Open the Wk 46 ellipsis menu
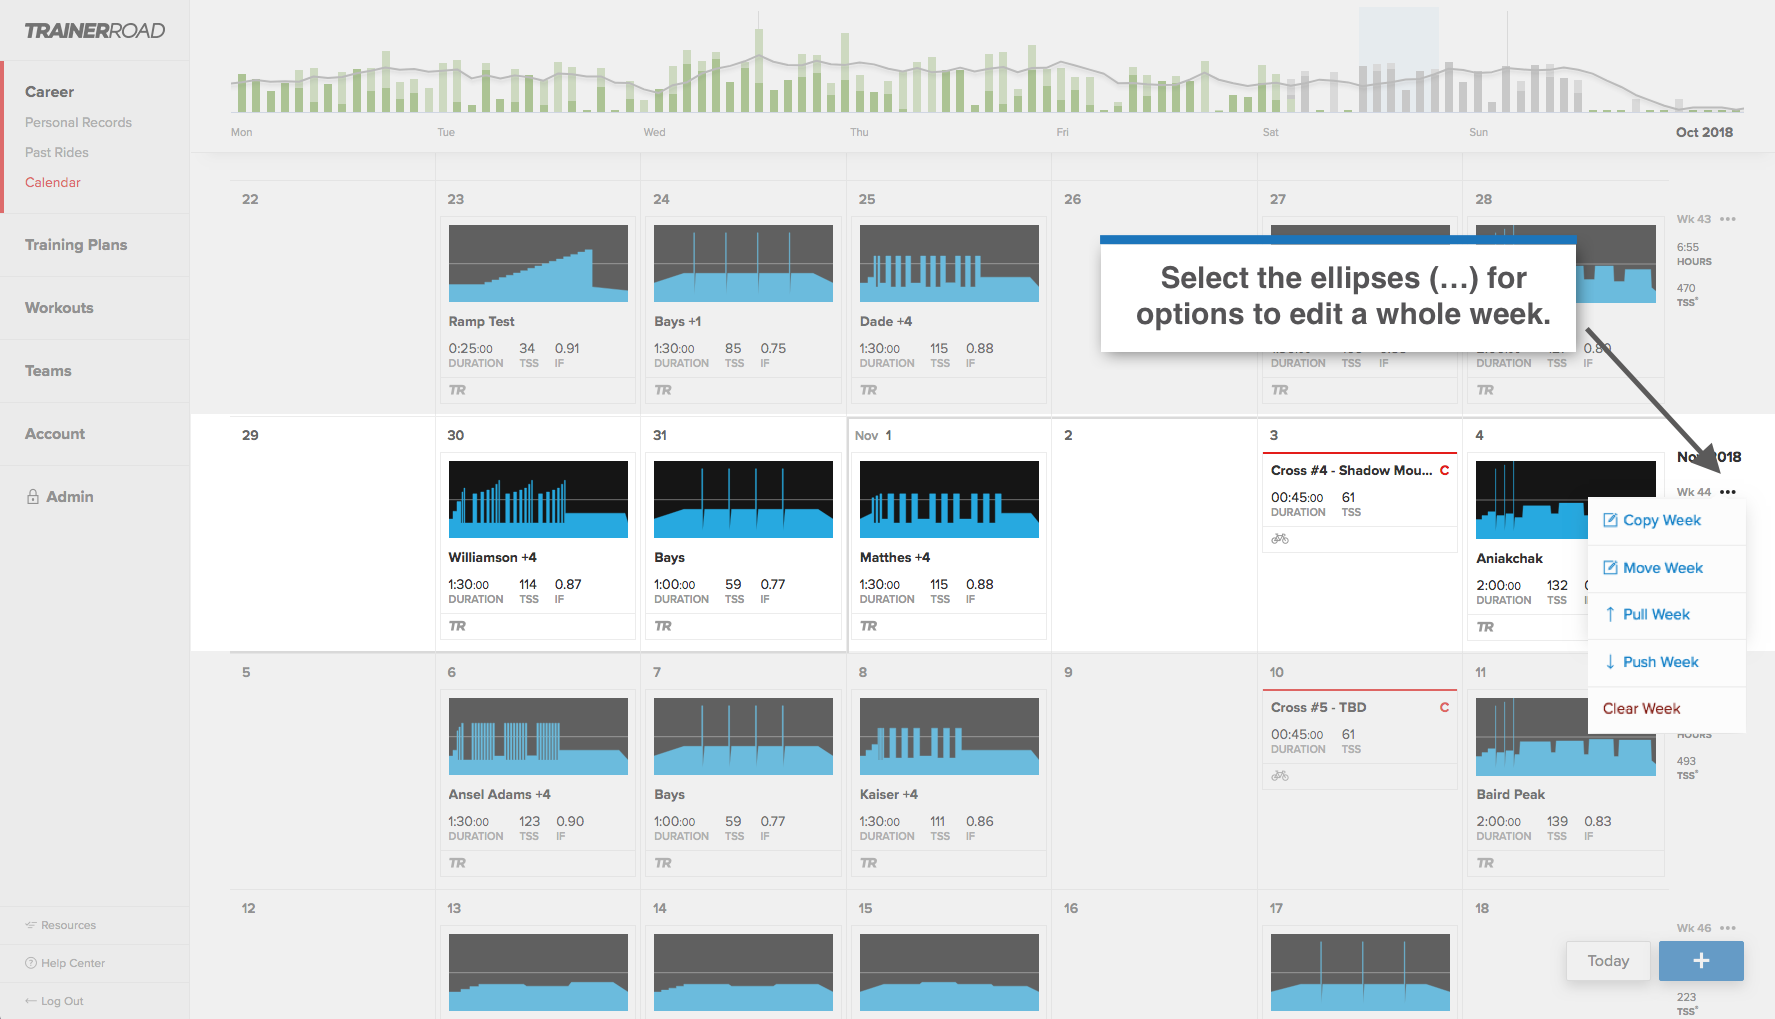This screenshot has width=1775, height=1019. pyautogui.click(x=1728, y=928)
